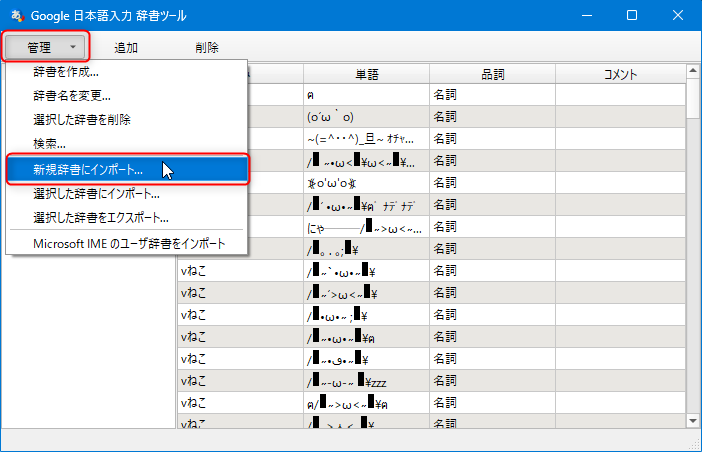Viewport: 702px width, 452px height.
Task: Choose 選択した辞書にインポート... entry
Action: click(x=126, y=194)
